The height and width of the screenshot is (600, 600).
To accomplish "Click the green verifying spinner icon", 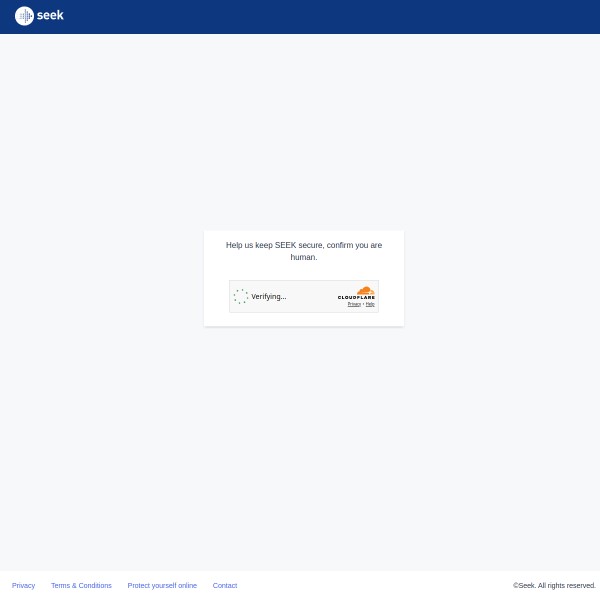I will tap(240, 296).
